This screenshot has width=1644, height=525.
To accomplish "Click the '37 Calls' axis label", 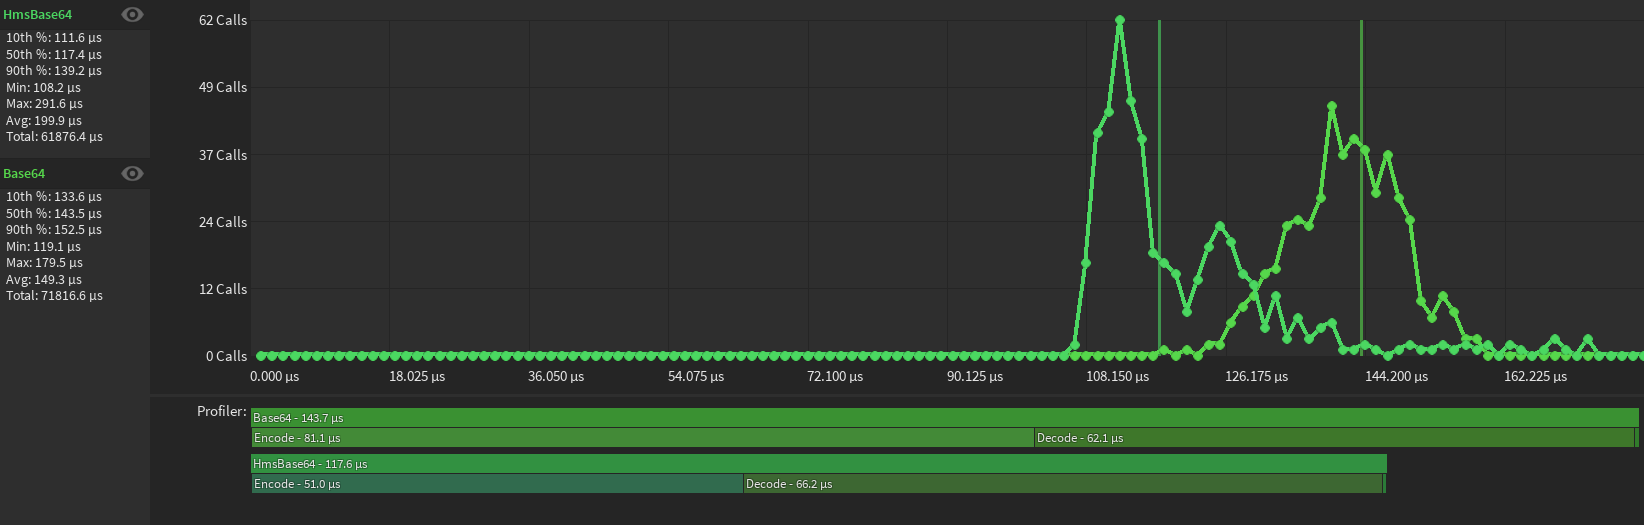I will click(223, 155).
